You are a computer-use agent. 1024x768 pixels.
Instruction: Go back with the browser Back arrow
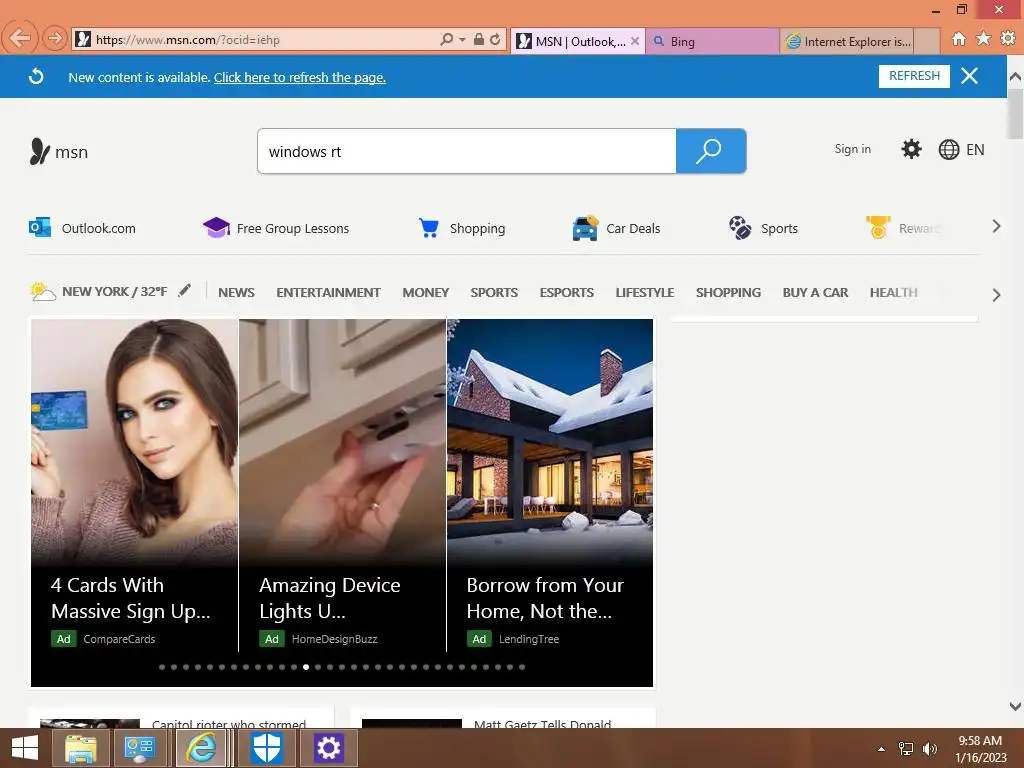pos(20,38)
